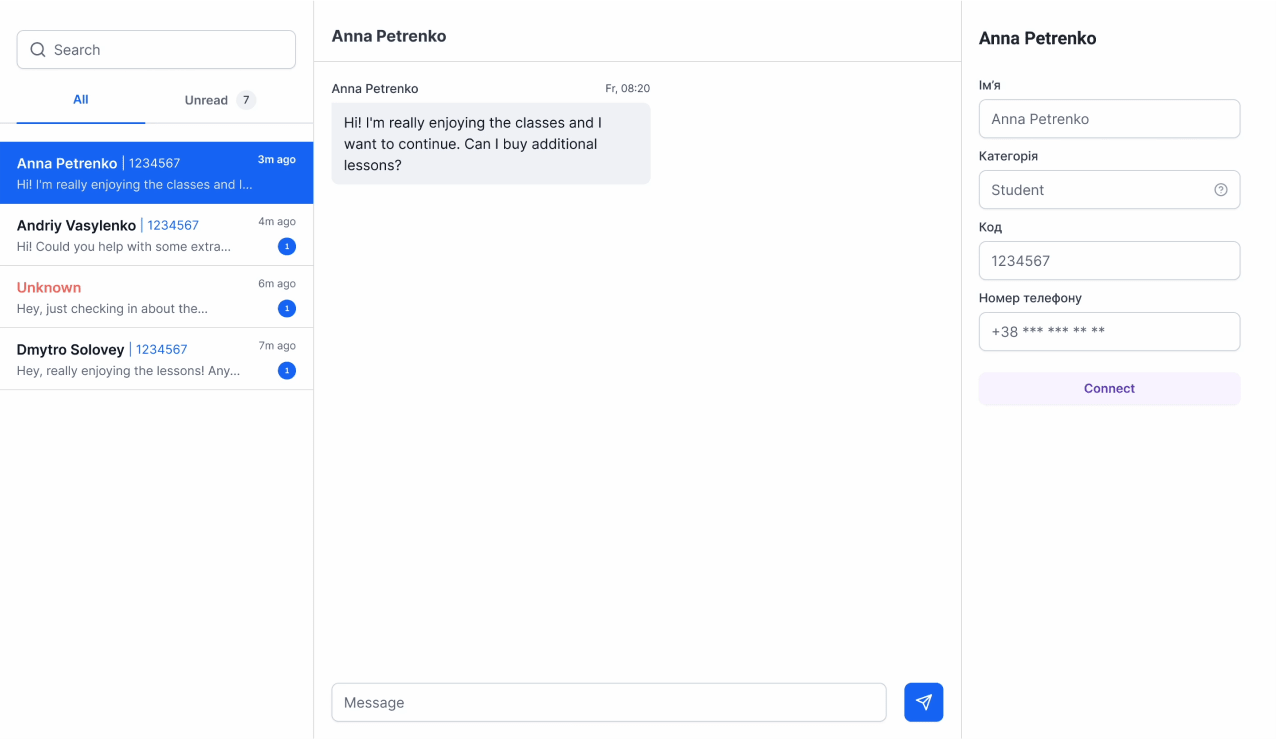
Task: Click unread badge on Dmytro Solovey chat
Action: (287, 371)
